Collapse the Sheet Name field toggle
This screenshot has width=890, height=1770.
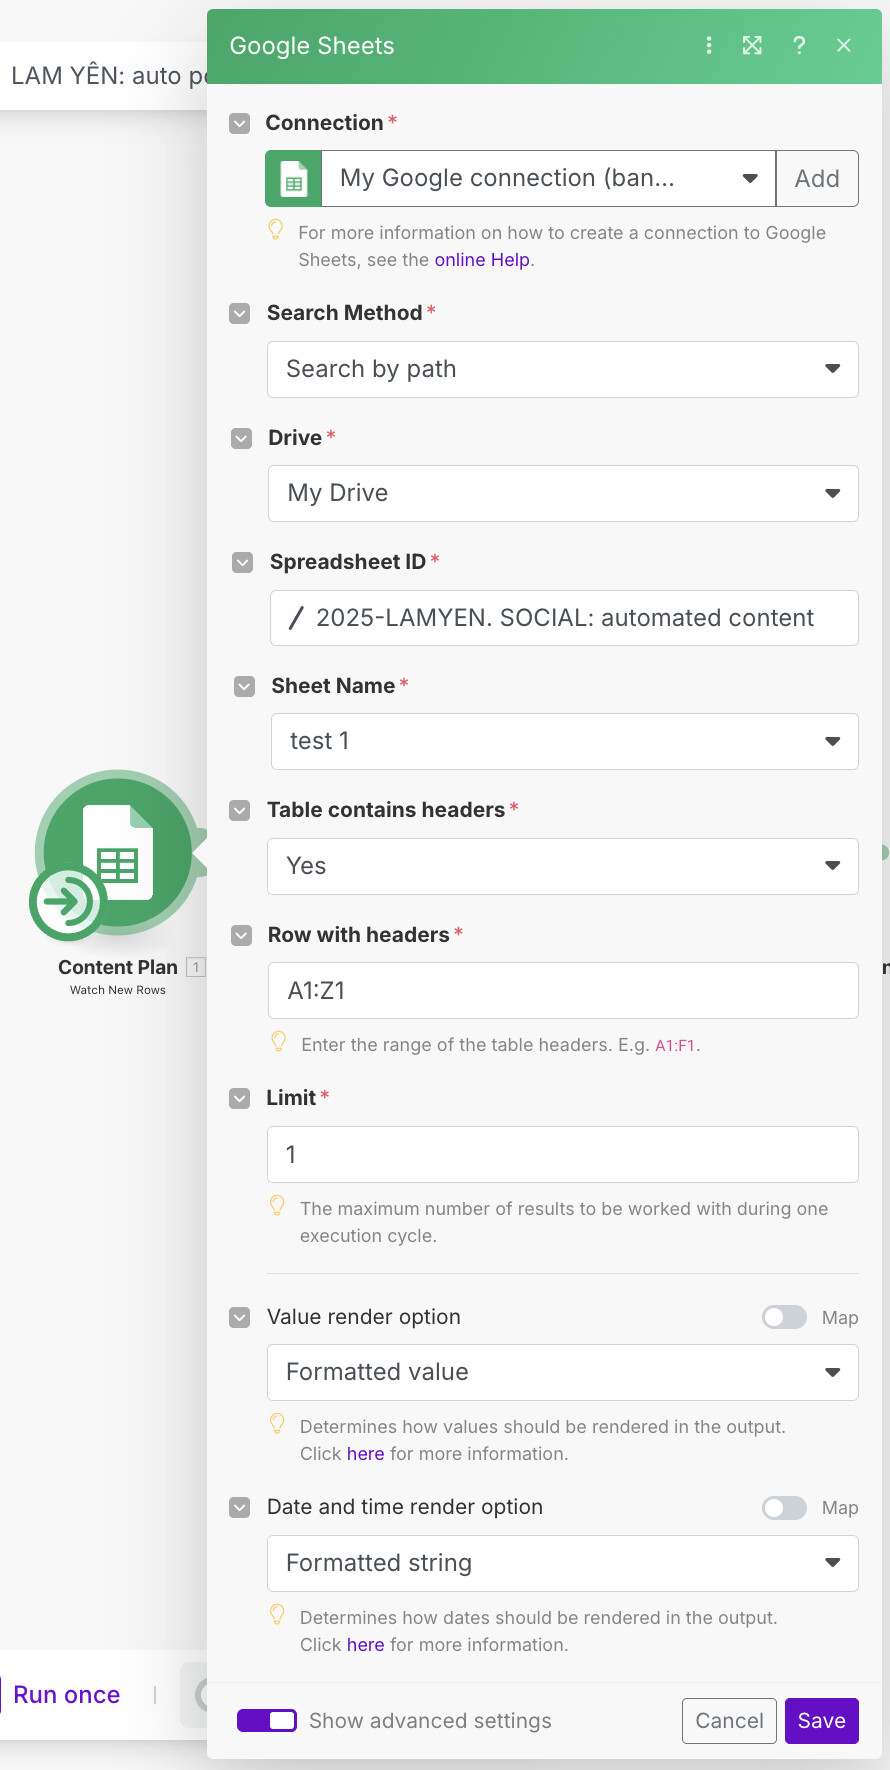pyautogui.click(x=244, y=687)
